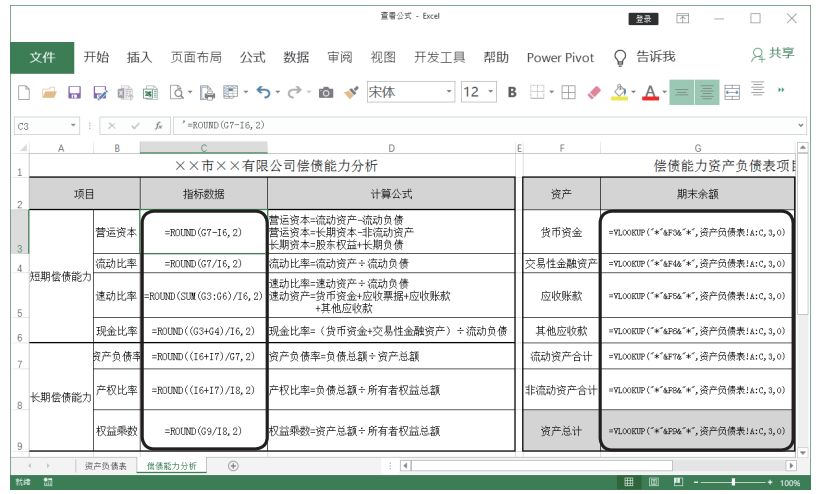
Task: Open the Name Box C3 dropdown arrow
Action: tap(73, 126)
